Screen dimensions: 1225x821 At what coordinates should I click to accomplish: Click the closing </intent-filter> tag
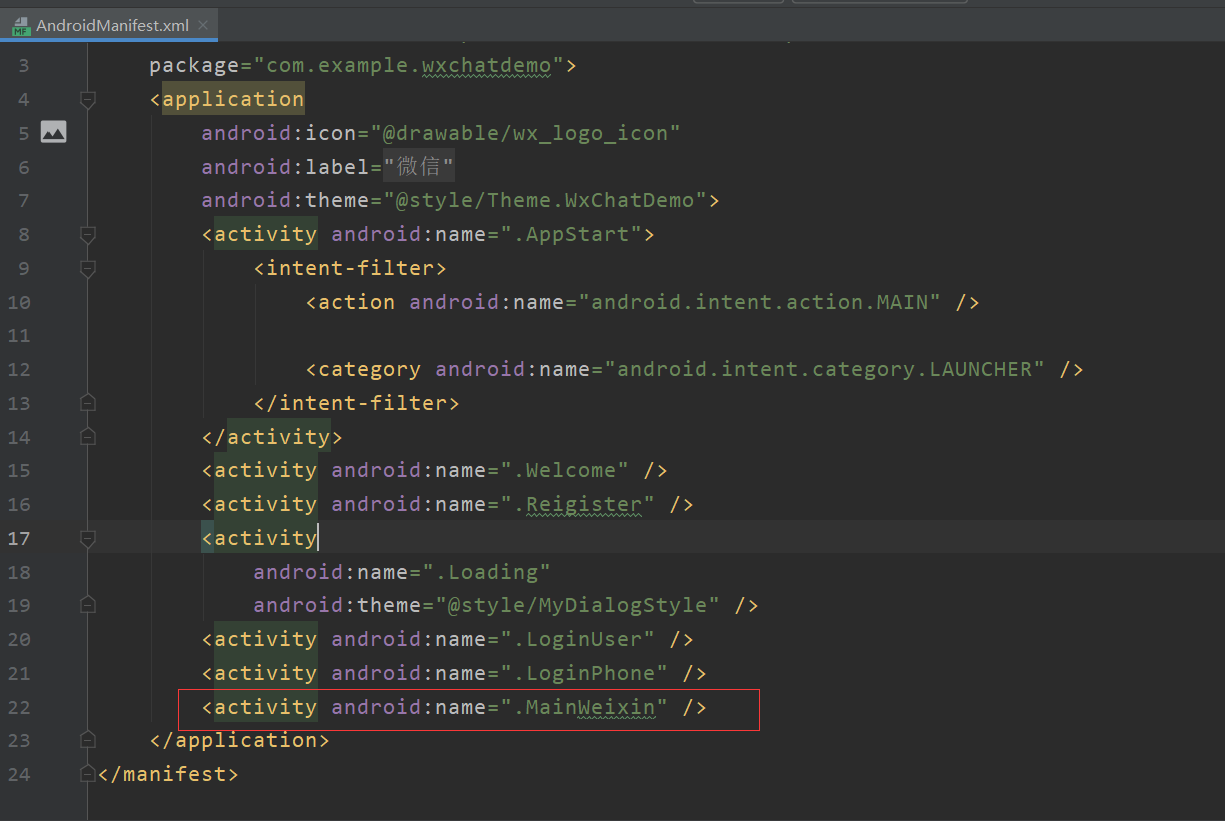357,403
